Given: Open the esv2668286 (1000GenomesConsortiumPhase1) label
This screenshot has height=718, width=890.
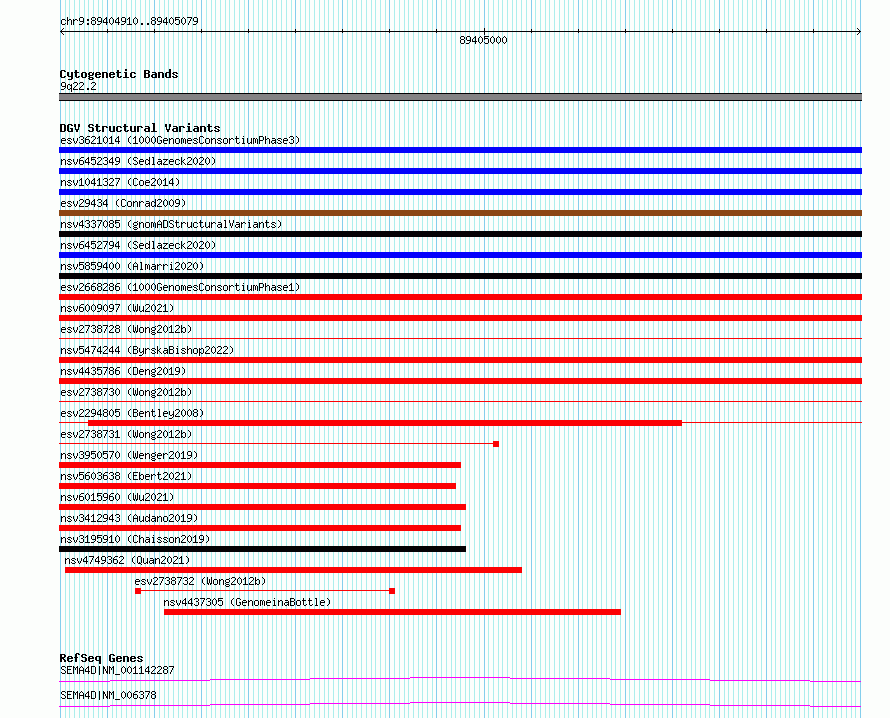Looking at the screenshot, I should pos(180,287).
